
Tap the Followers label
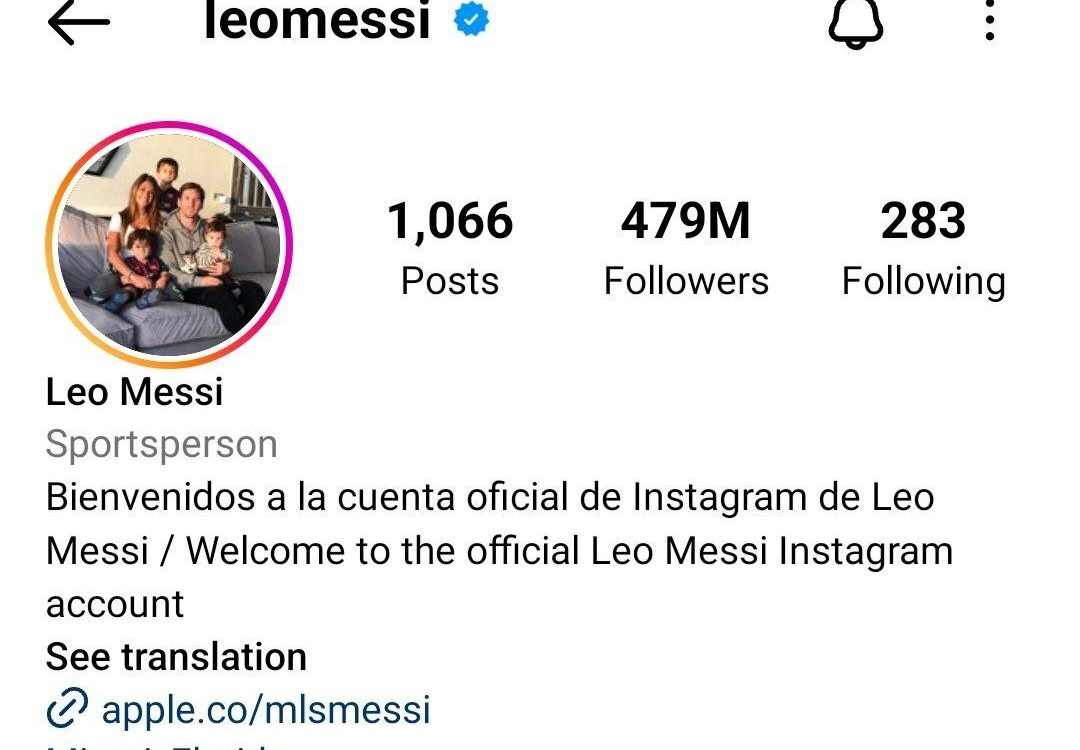(686, 281)
